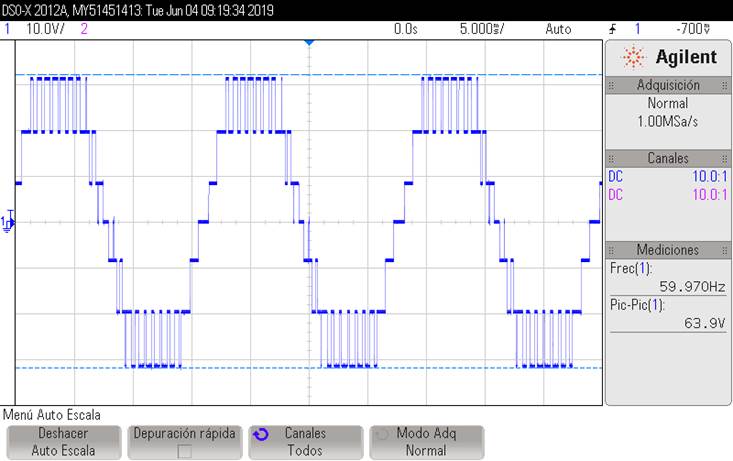Screen dimensions: 733x461
Task: Click the orange trigger time reference triangle
Action: click(309, 42)
